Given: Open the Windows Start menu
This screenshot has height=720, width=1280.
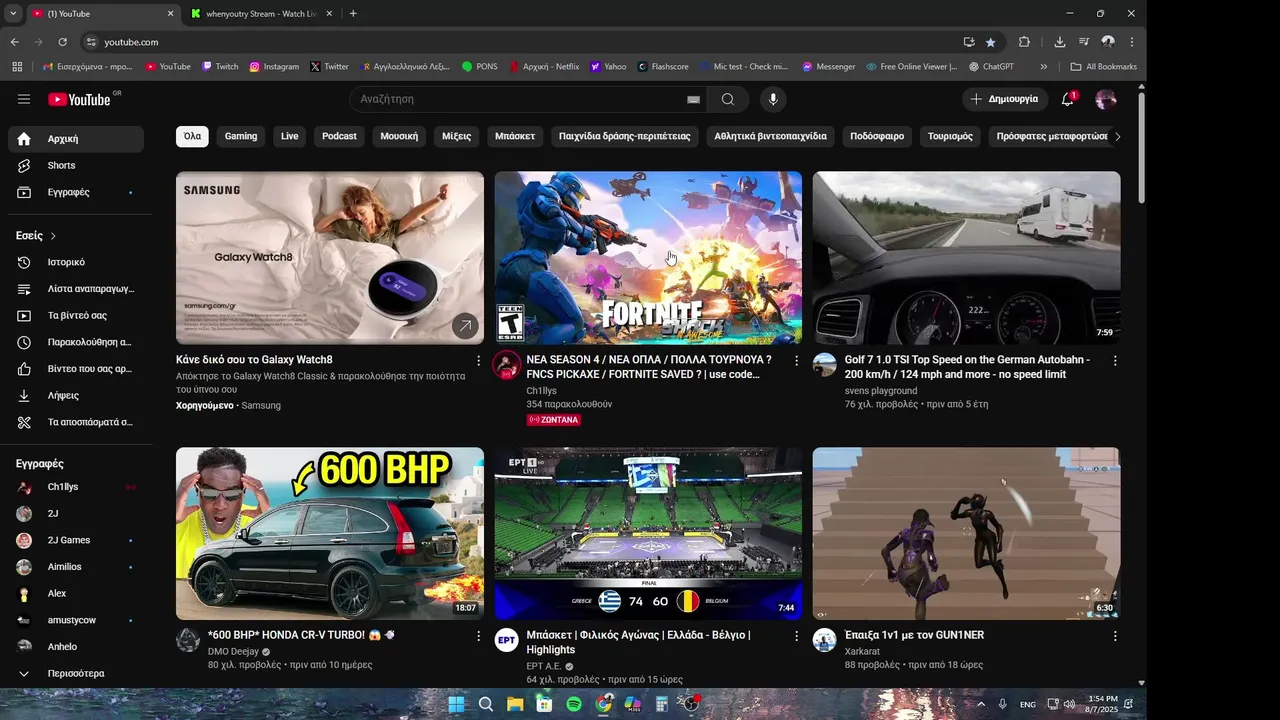Looking at the screenshot, I should (456, 704).
